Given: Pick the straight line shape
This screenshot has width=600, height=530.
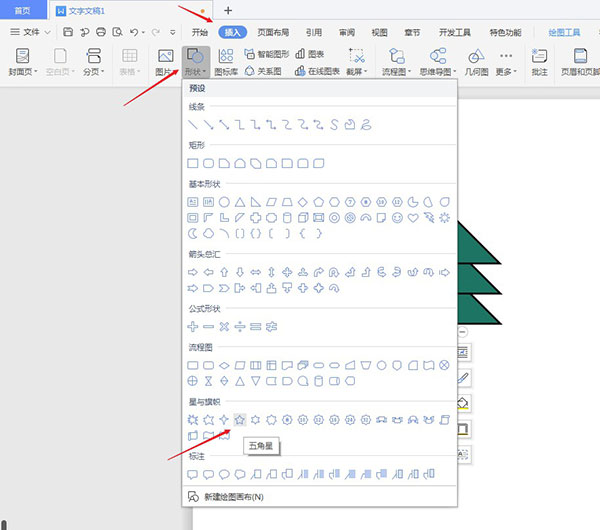Looking at the screenshot, I should pos(193,125).
